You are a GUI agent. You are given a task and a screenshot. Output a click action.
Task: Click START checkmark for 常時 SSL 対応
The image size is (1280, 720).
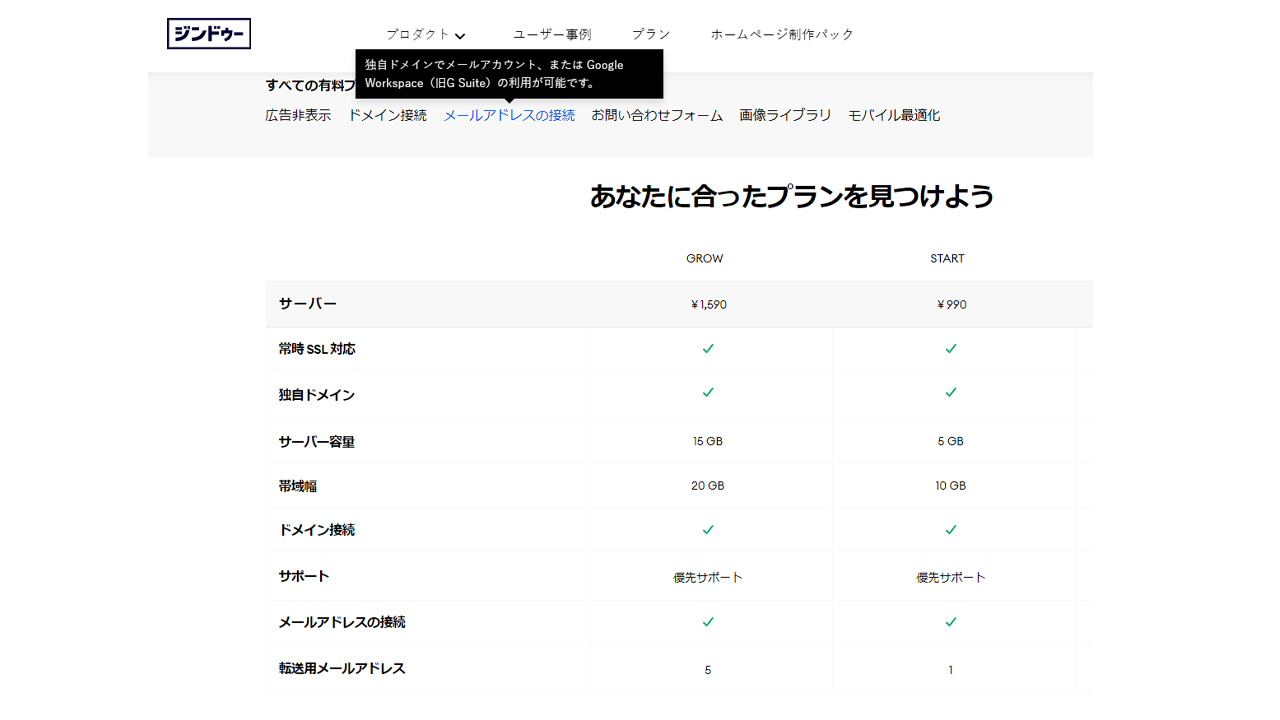pos(951,349)
